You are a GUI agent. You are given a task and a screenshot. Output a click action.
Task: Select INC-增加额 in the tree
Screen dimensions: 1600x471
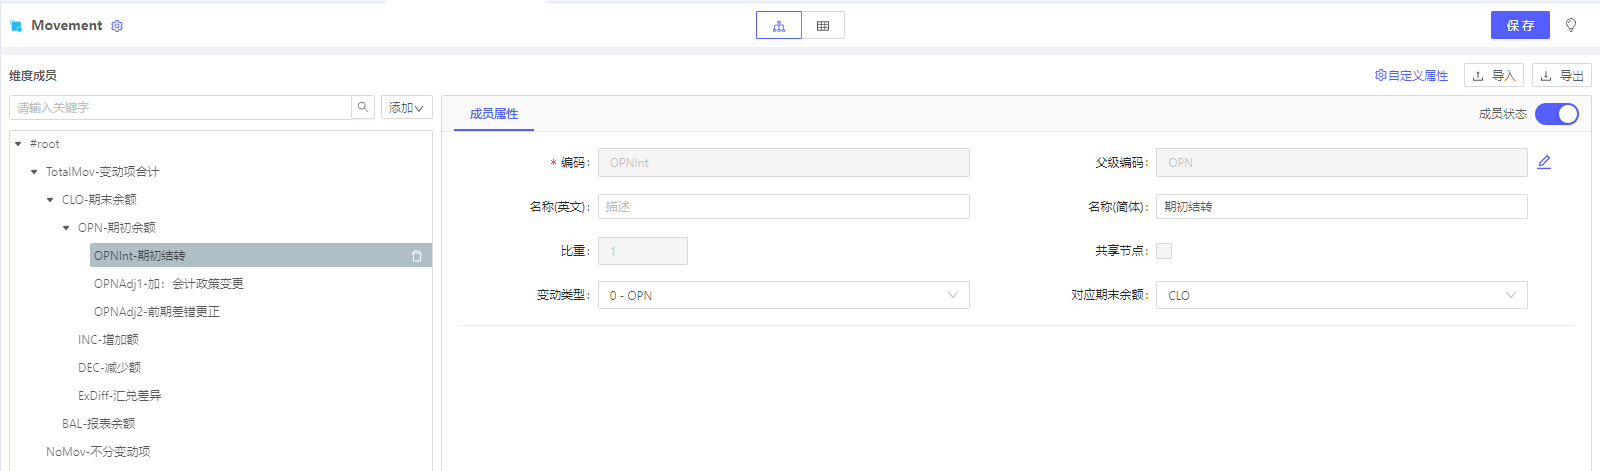[108, 340]
